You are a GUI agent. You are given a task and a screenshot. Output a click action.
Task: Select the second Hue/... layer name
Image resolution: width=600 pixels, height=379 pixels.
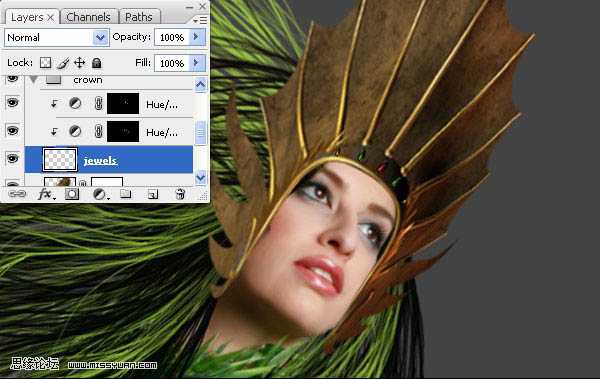[x=161, y=132]
